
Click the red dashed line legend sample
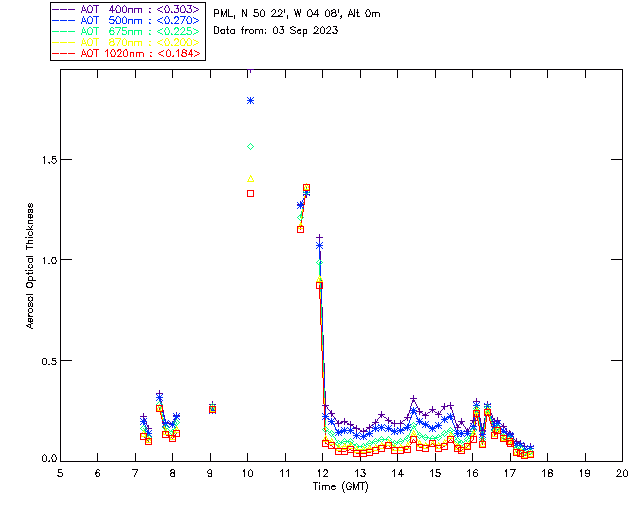(64, 53)
